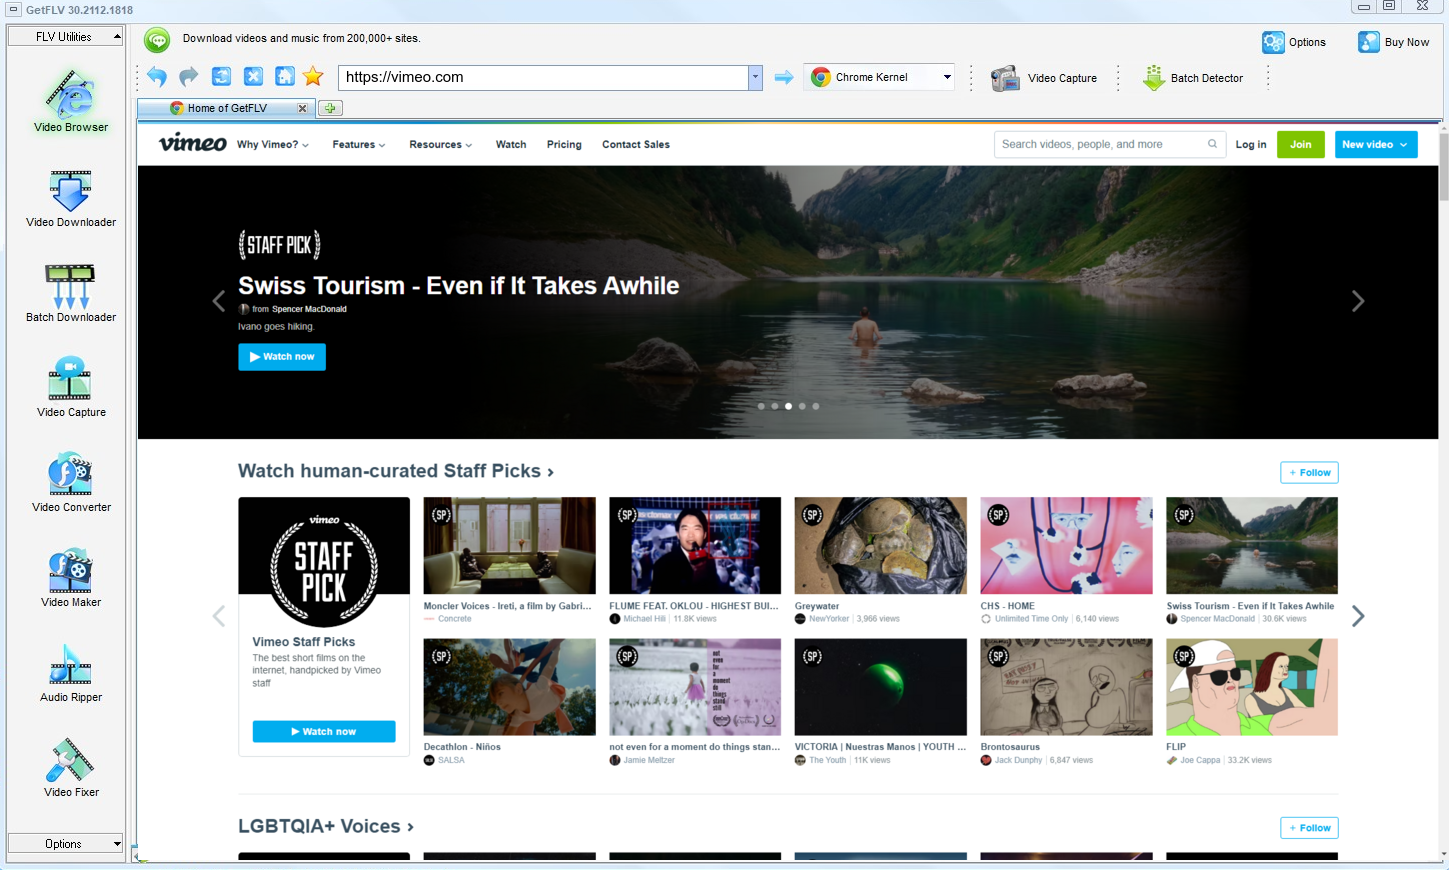Screen dimensions: 1449x870
Task: Click the green chat bubble icon
Action: coord(157,40)
